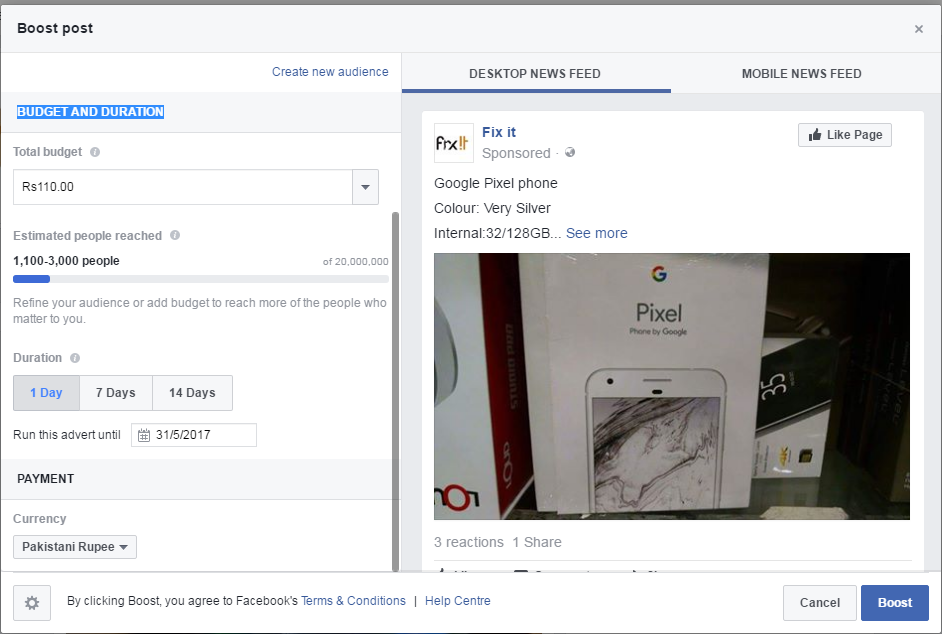Click the Sponsored label

coord(516,153)
